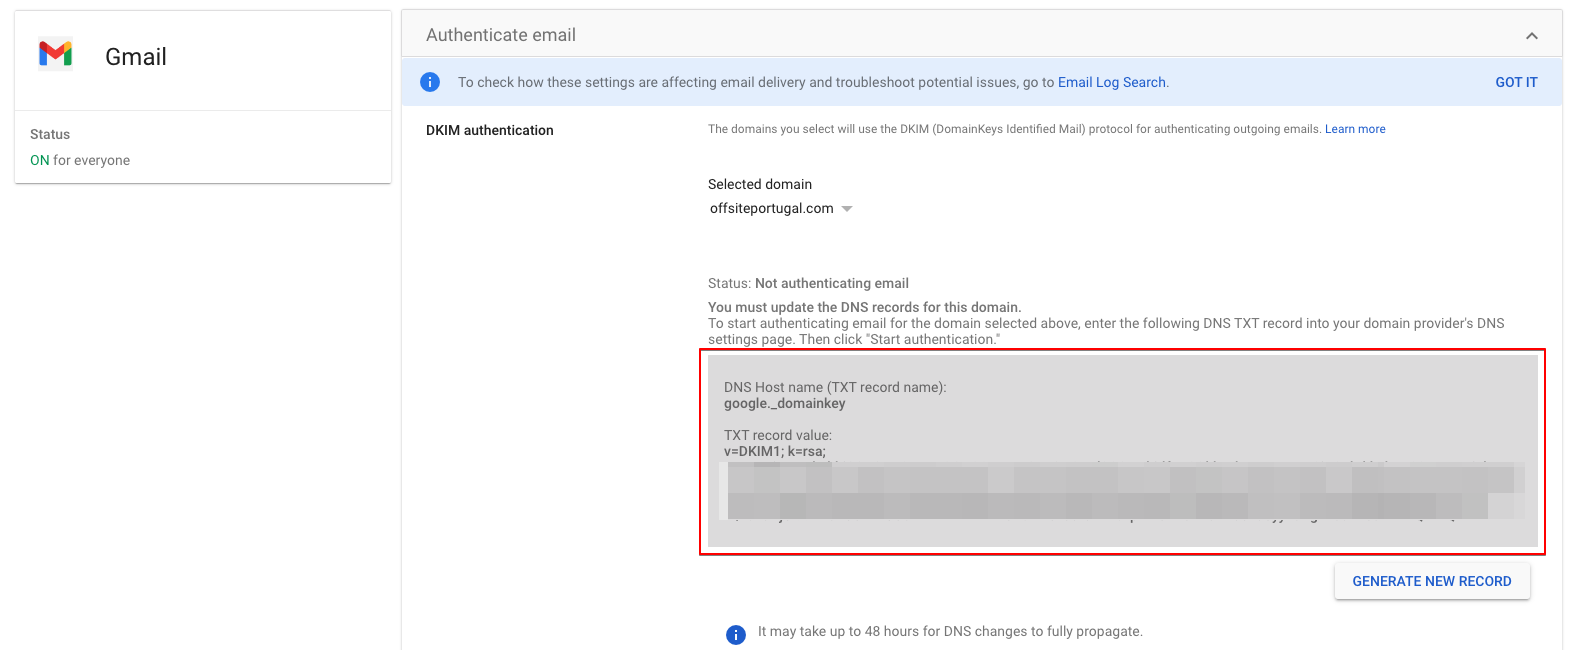Click the "ON for everyone" status text
This screenshot has width=1570, height=650.
click(x=80, y=160)
